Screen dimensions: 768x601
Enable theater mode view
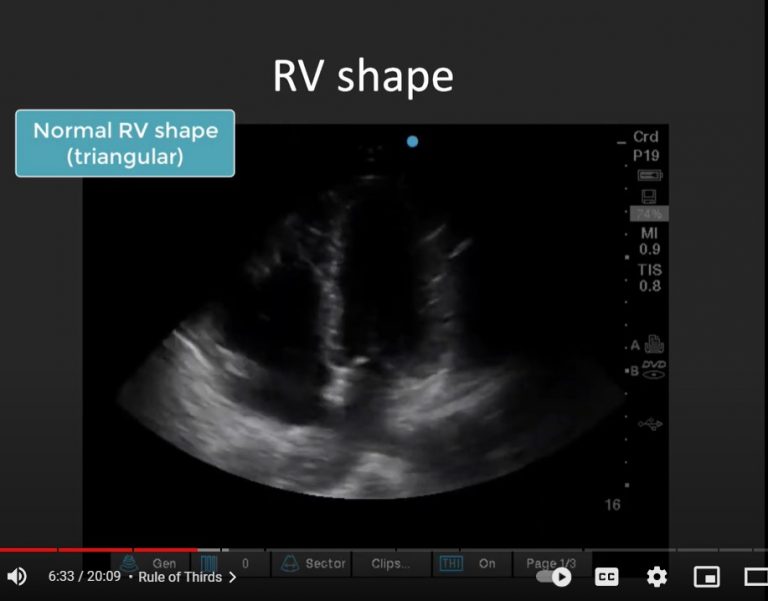[x=755, y=577]
